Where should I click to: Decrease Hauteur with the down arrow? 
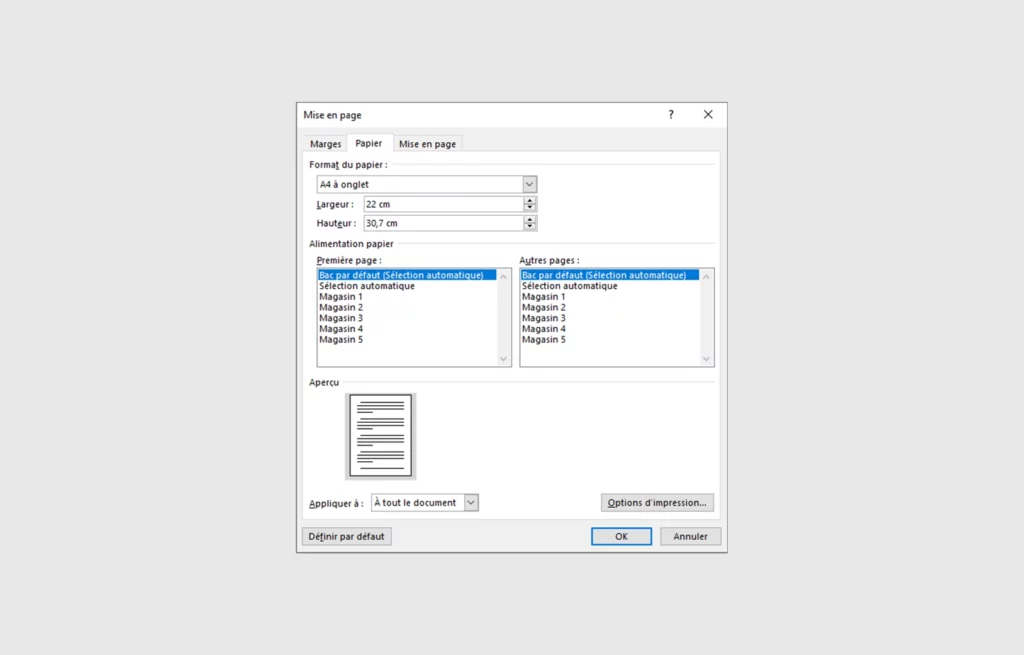click(x=530, y=227)
